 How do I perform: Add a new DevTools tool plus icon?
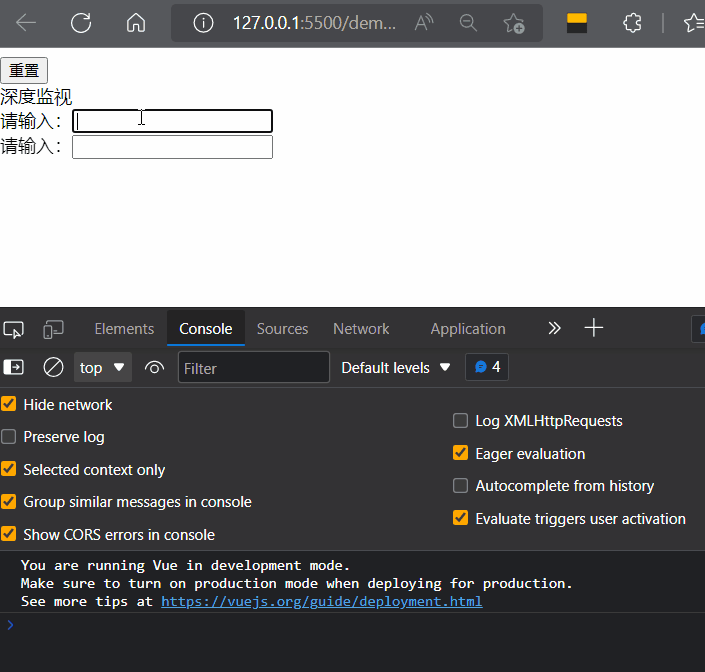point(593,328)
